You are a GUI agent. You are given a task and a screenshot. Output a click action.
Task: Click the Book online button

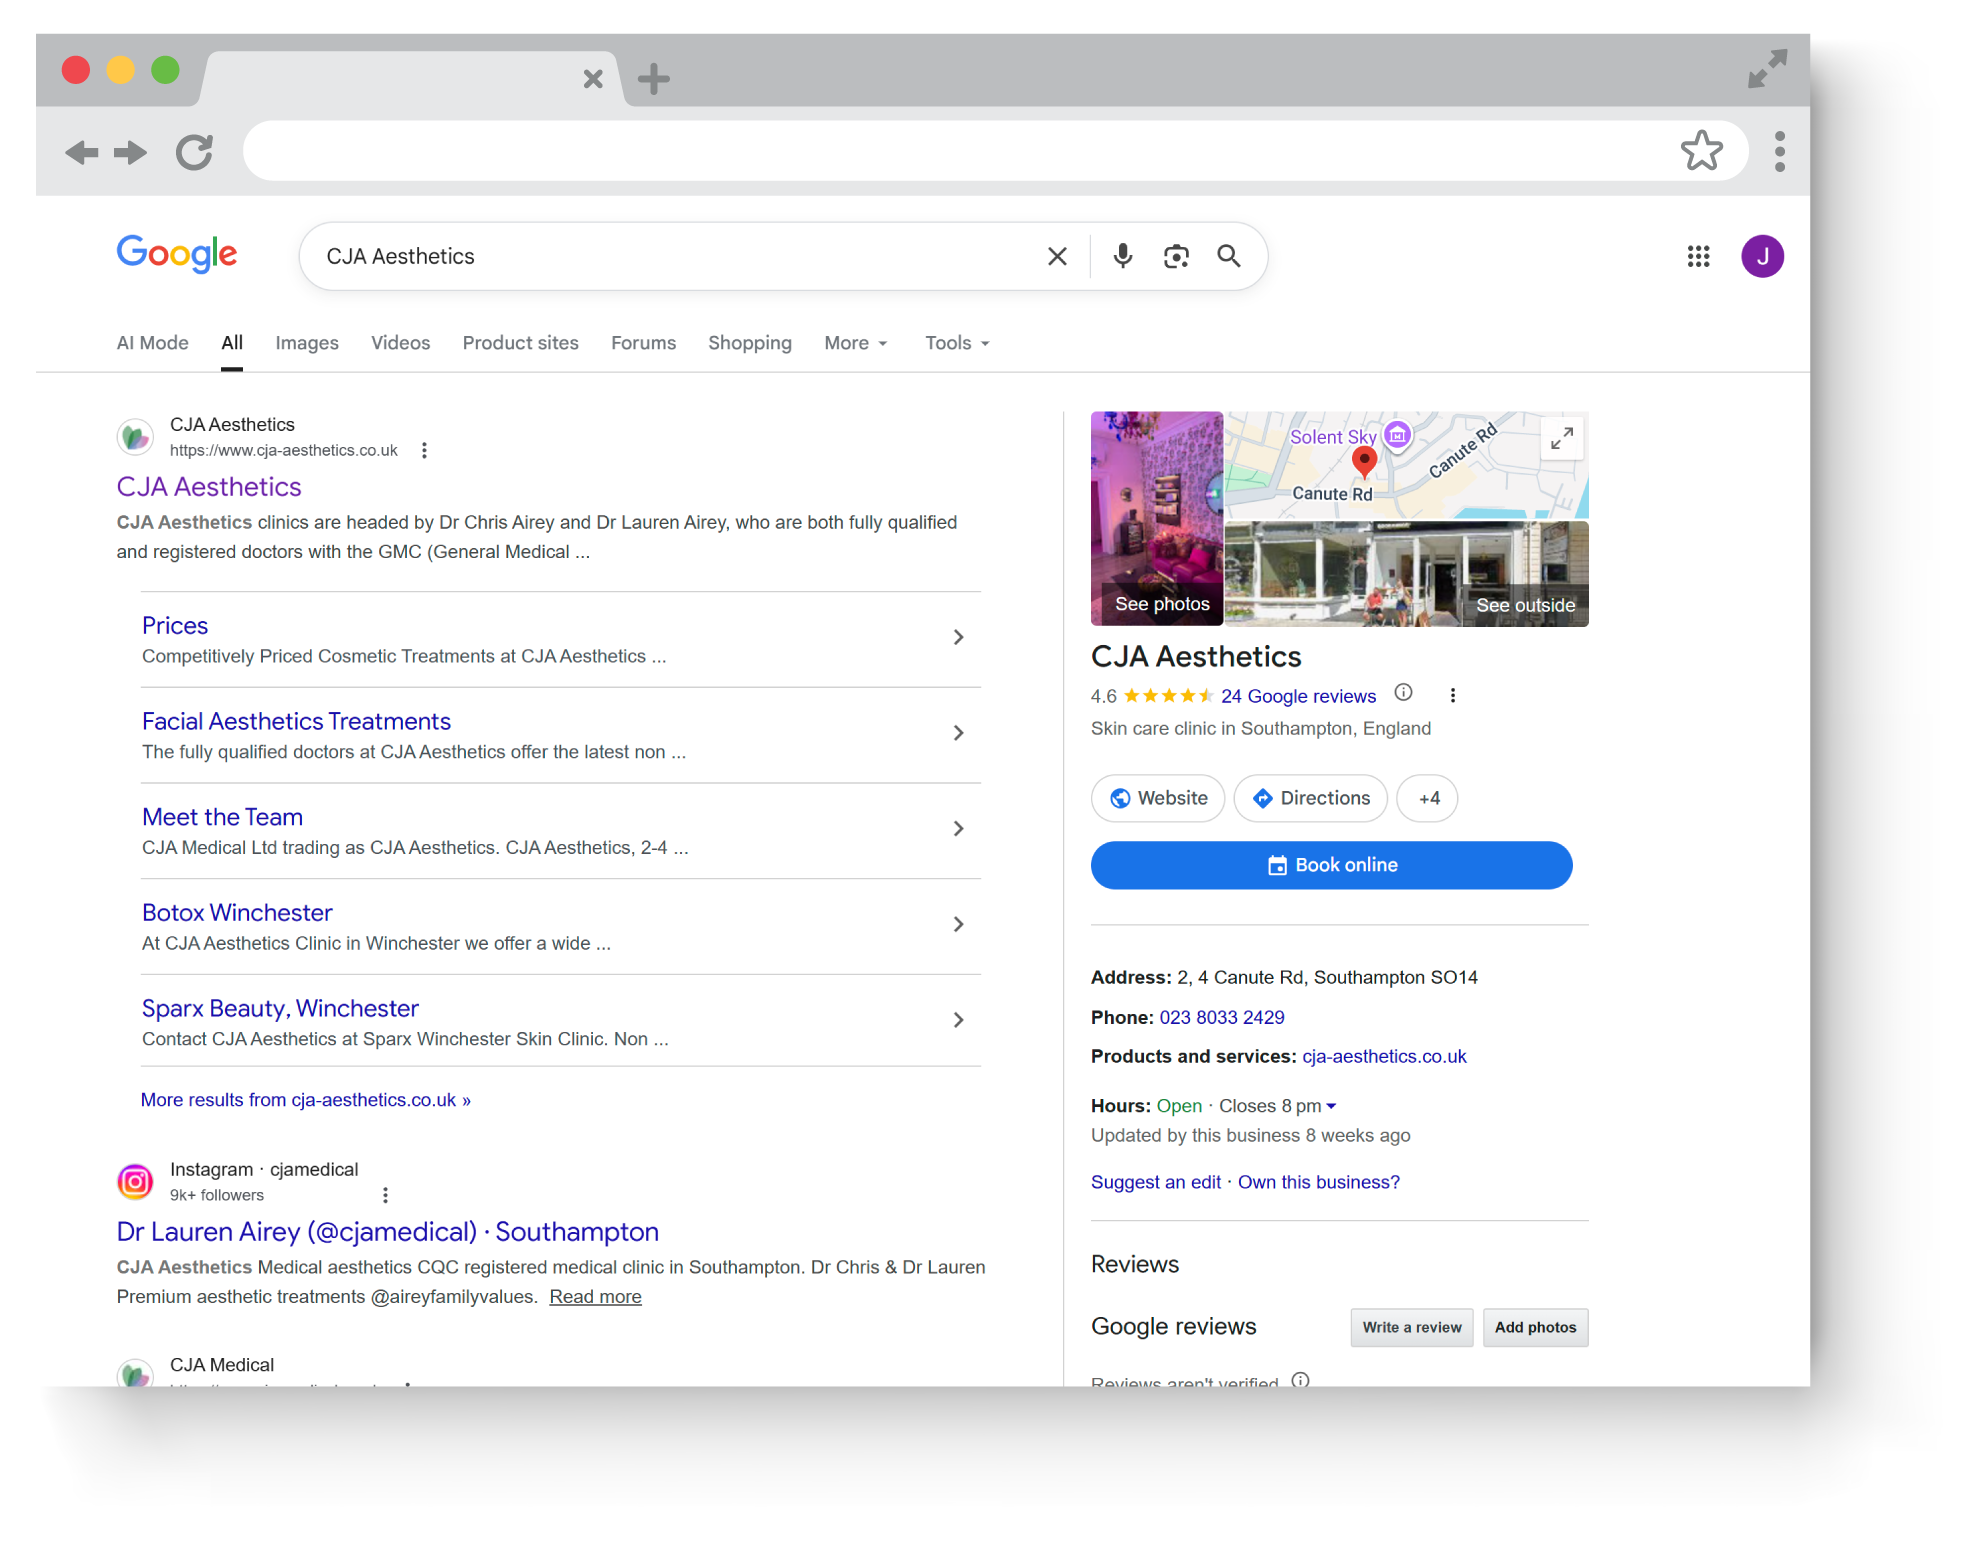coord(1331,865)
